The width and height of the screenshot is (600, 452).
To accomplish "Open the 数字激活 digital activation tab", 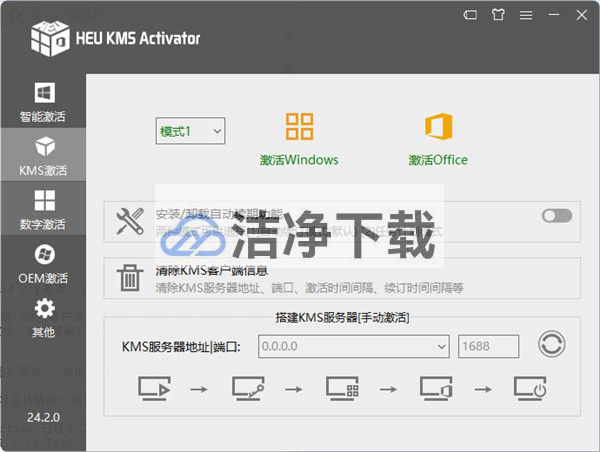I will (43, 209).
